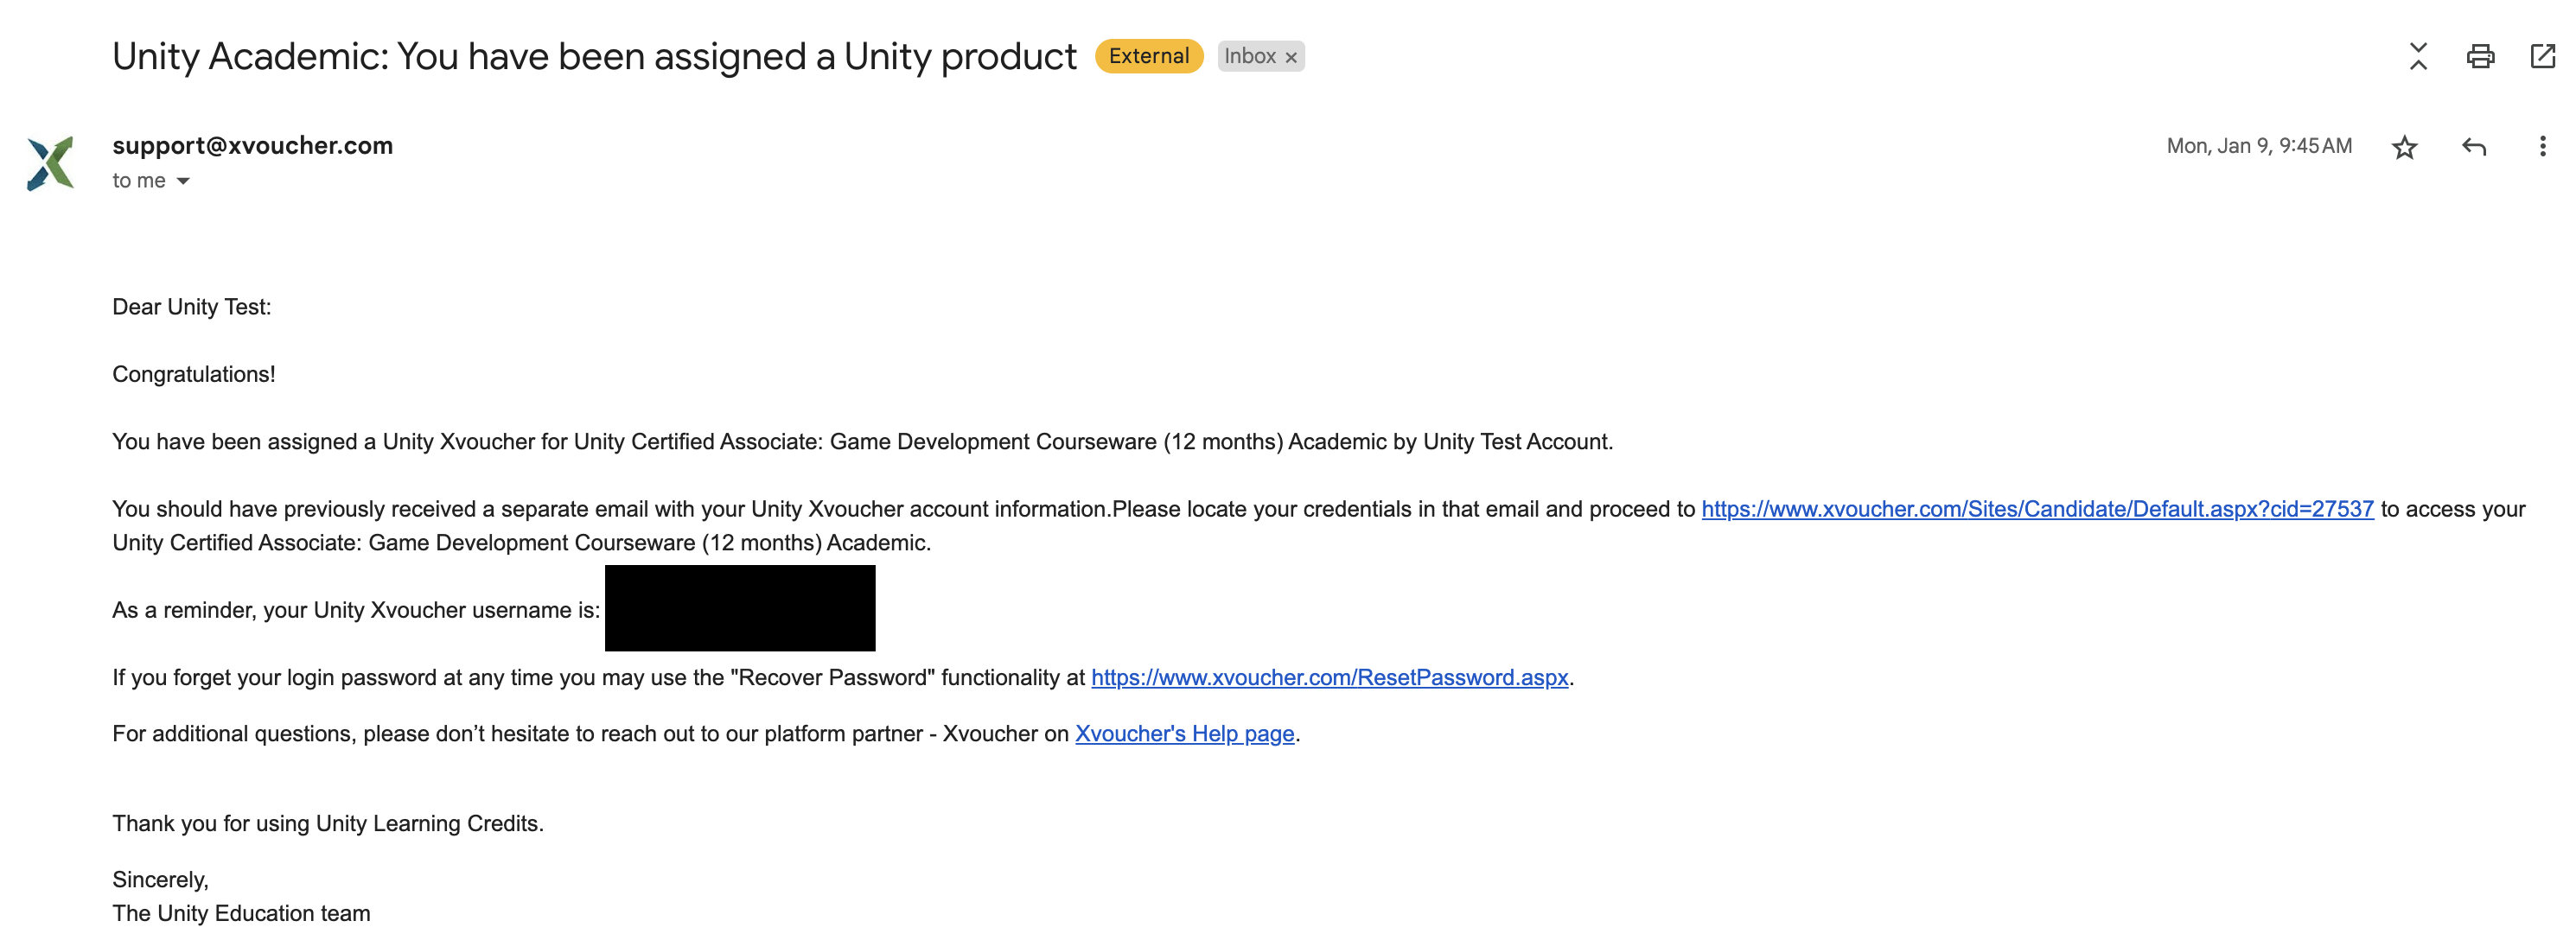Expand the "to me" recipient details arrow

[x=183, y=181]
